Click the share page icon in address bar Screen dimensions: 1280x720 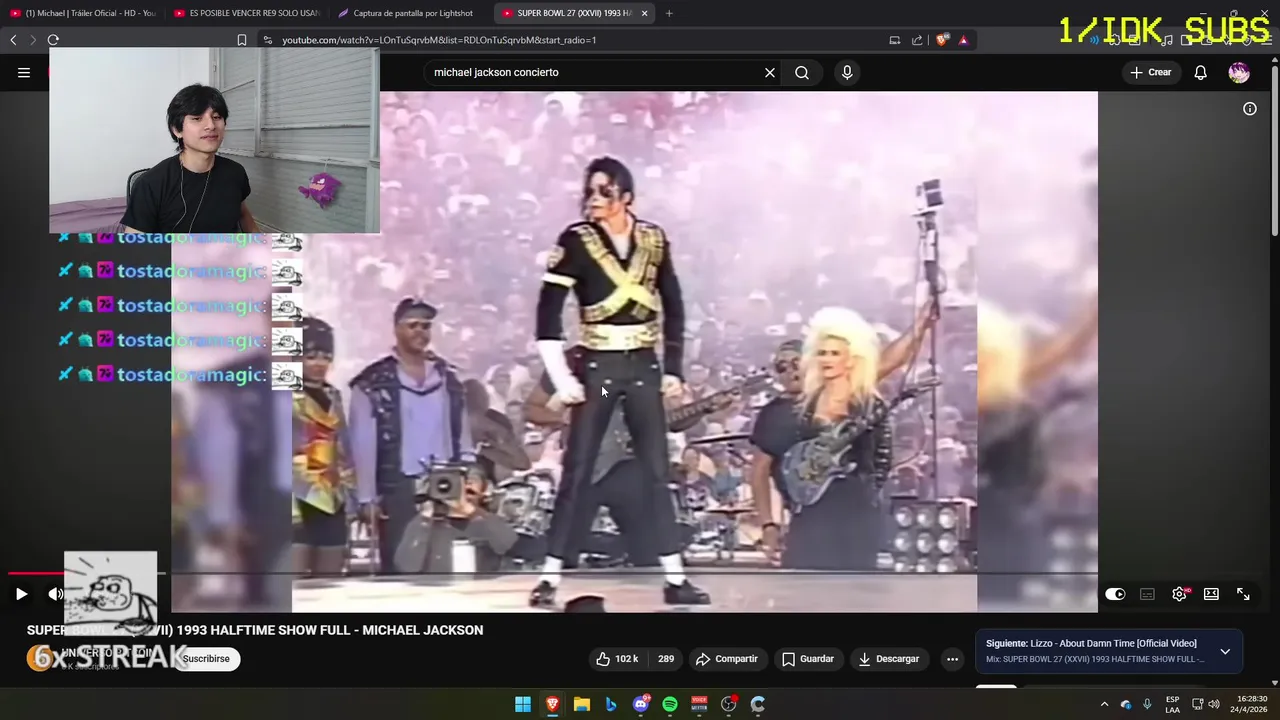point(917,40)
